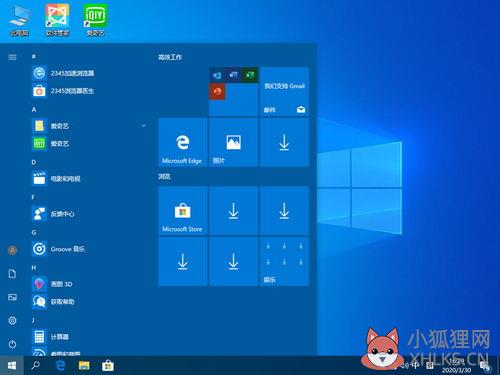Launch Excel from green Office tile

point(250,76)
